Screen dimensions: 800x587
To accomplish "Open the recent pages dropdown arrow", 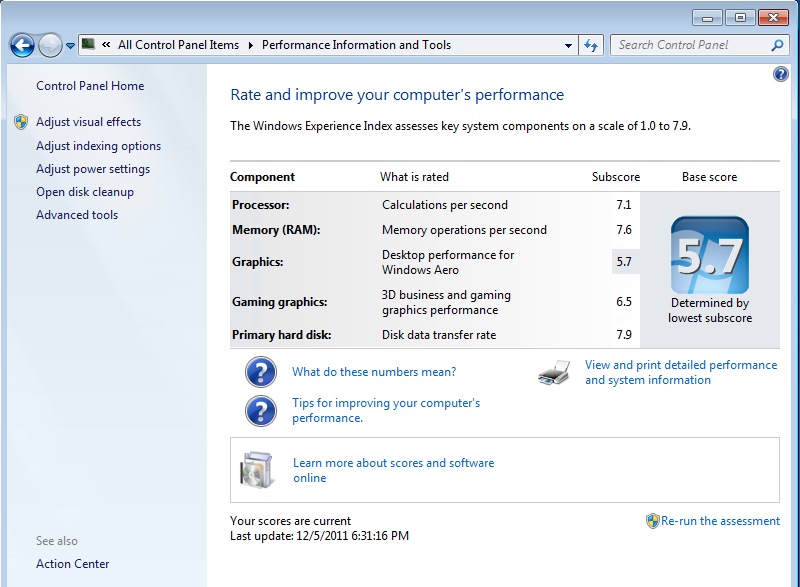I will click(70, 46).
